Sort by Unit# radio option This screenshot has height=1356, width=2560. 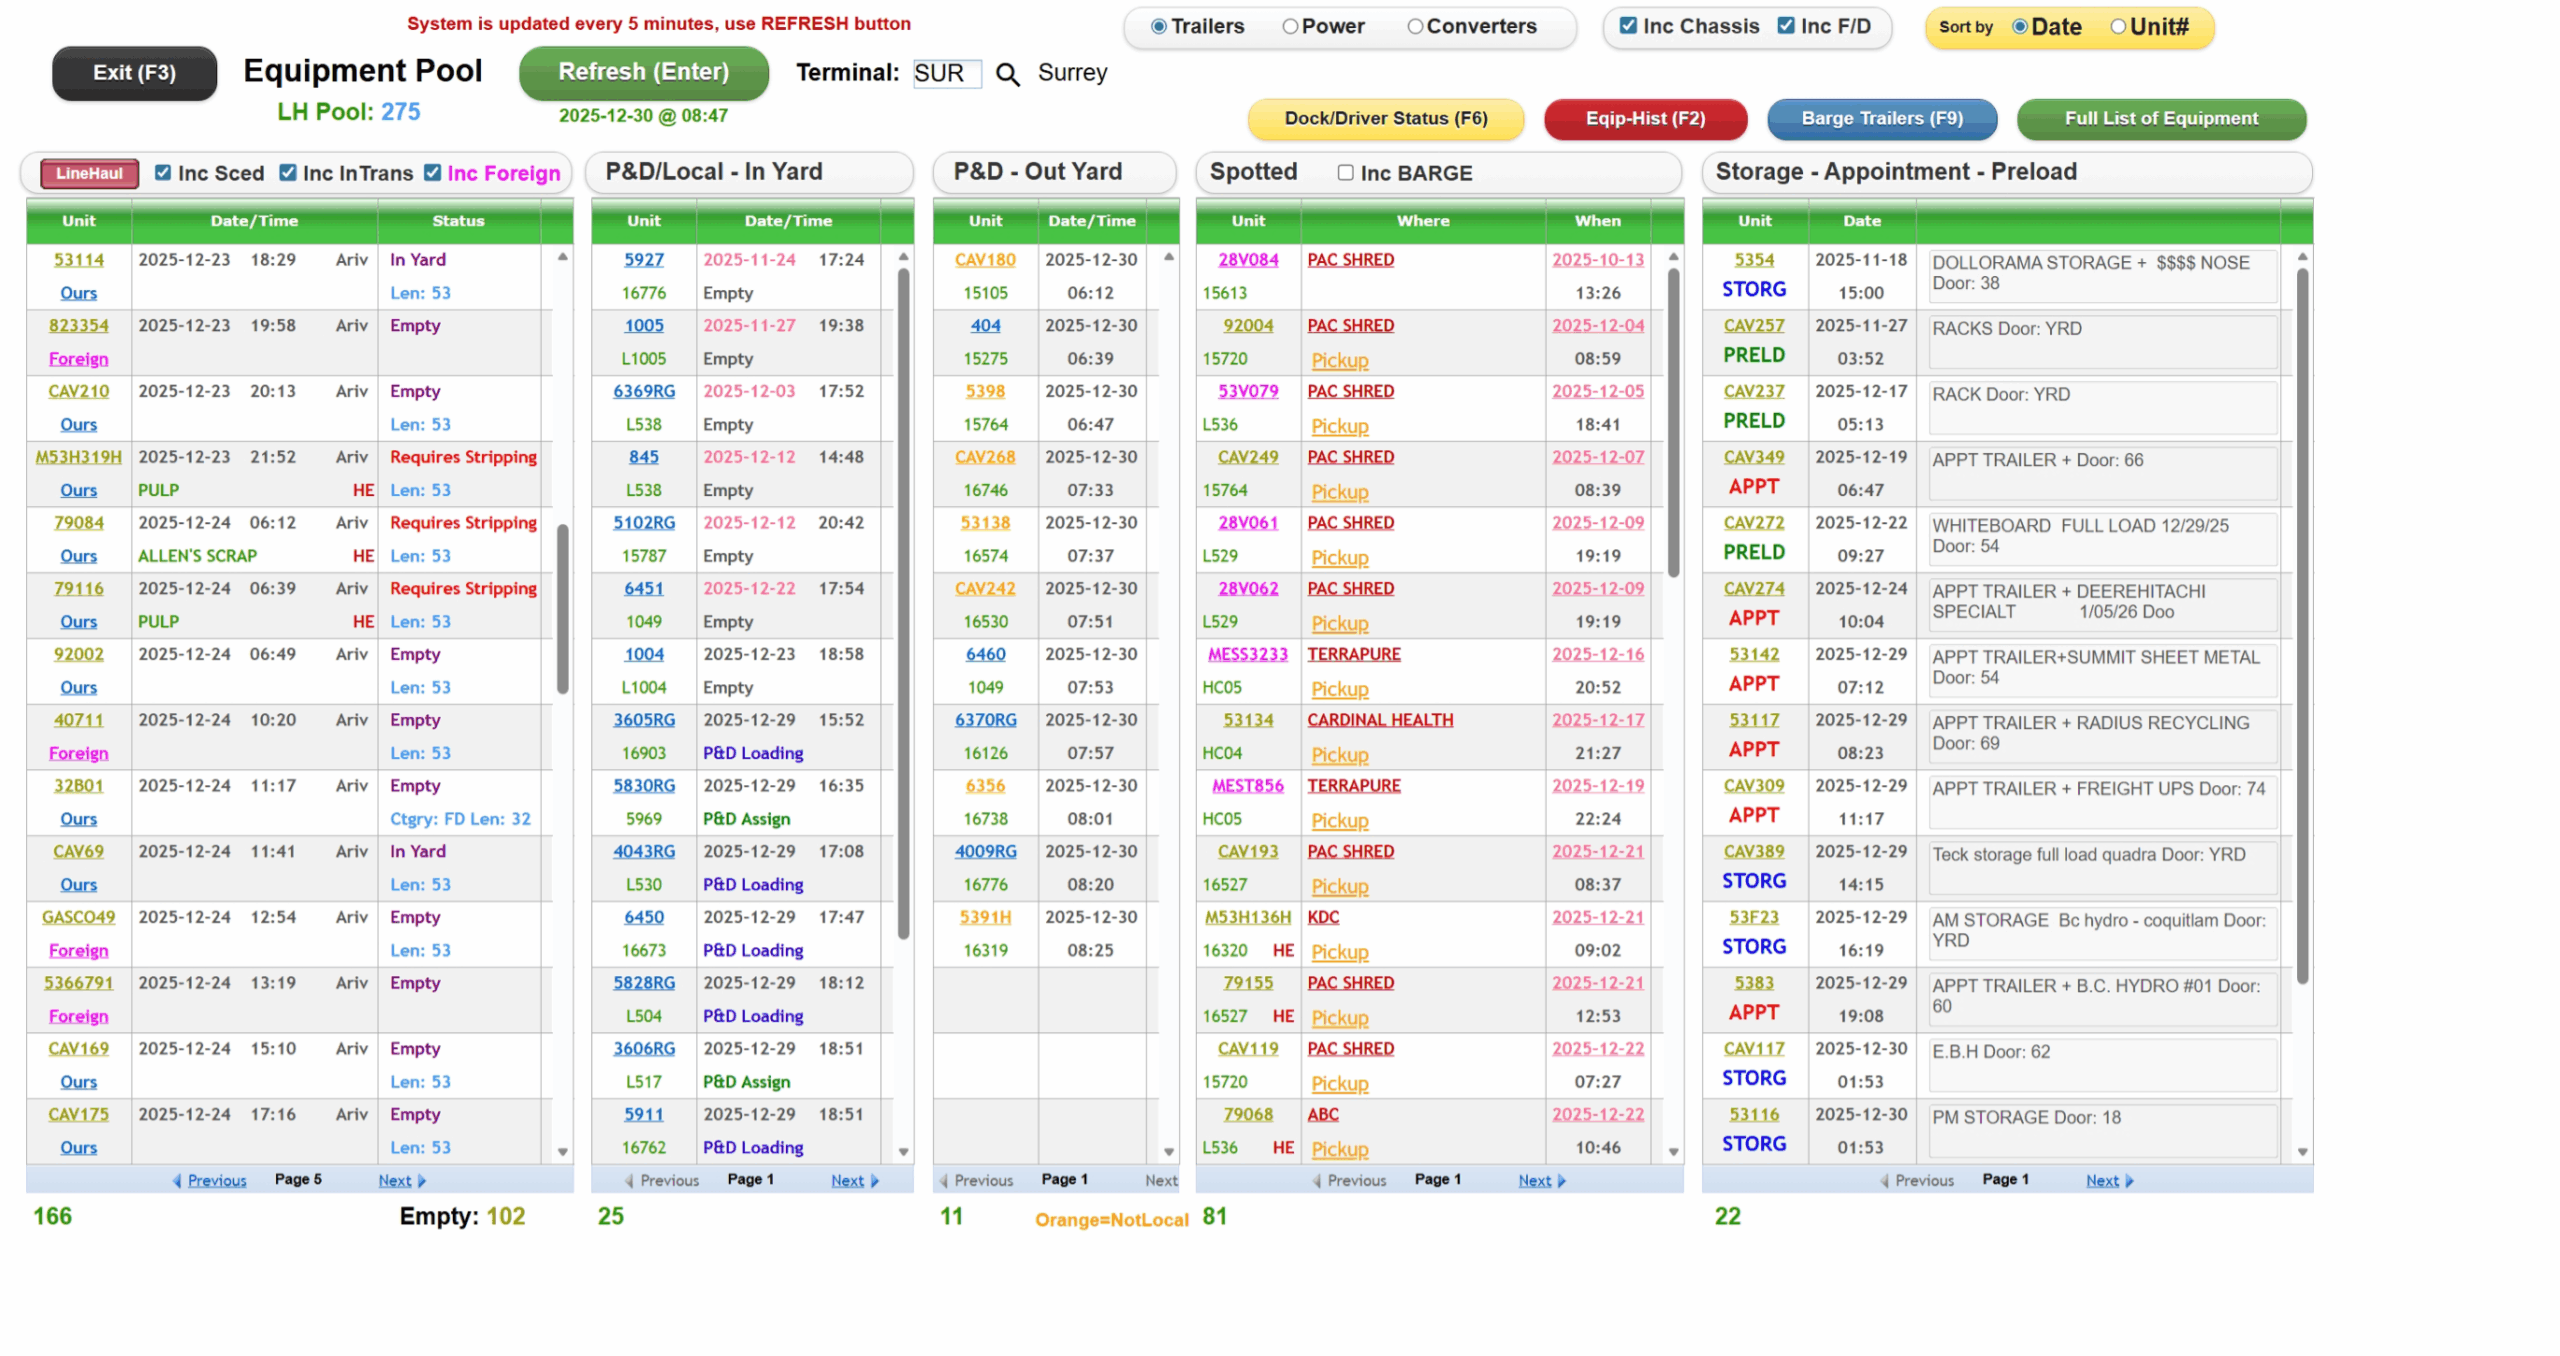click(x=2117, y=27)
